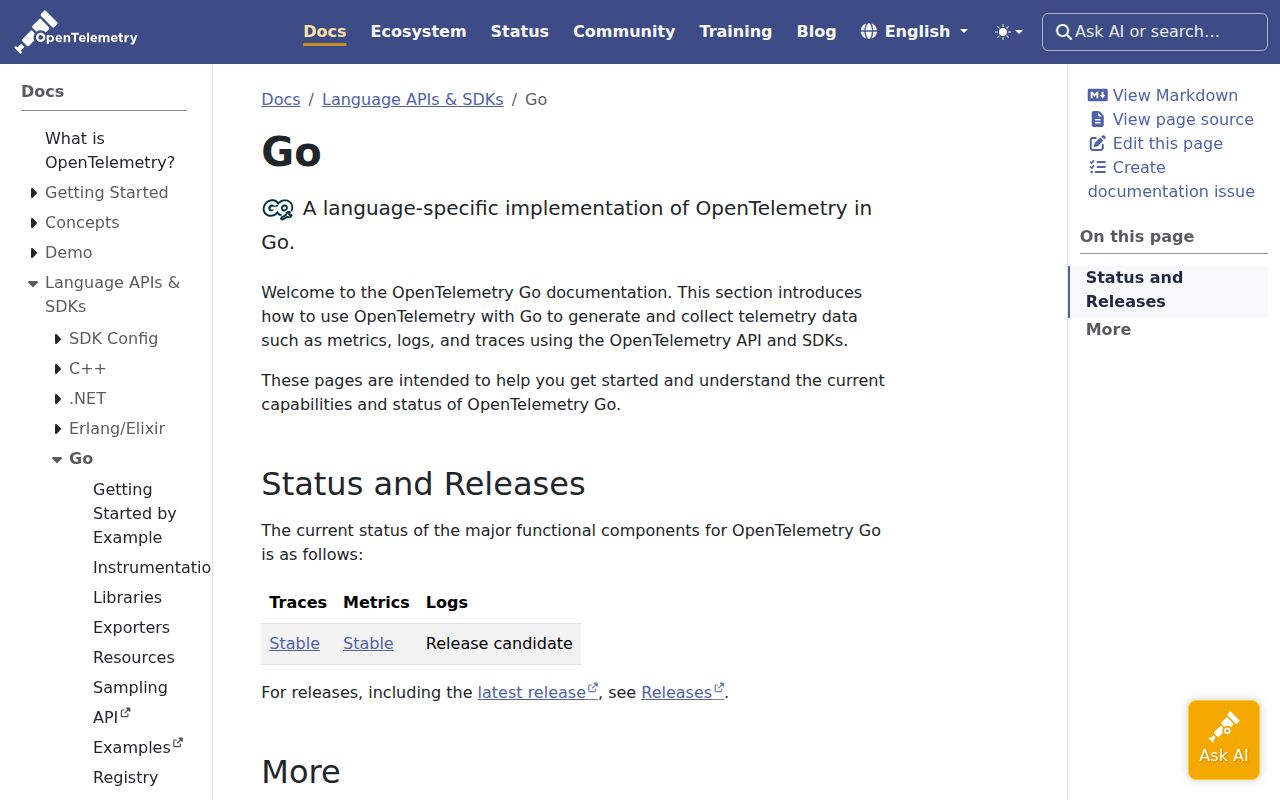This screenshot has width=1280, height=800.
Task: Open the Examples external sidebar link
Action: pyautogui.click(x=138, y=747)
